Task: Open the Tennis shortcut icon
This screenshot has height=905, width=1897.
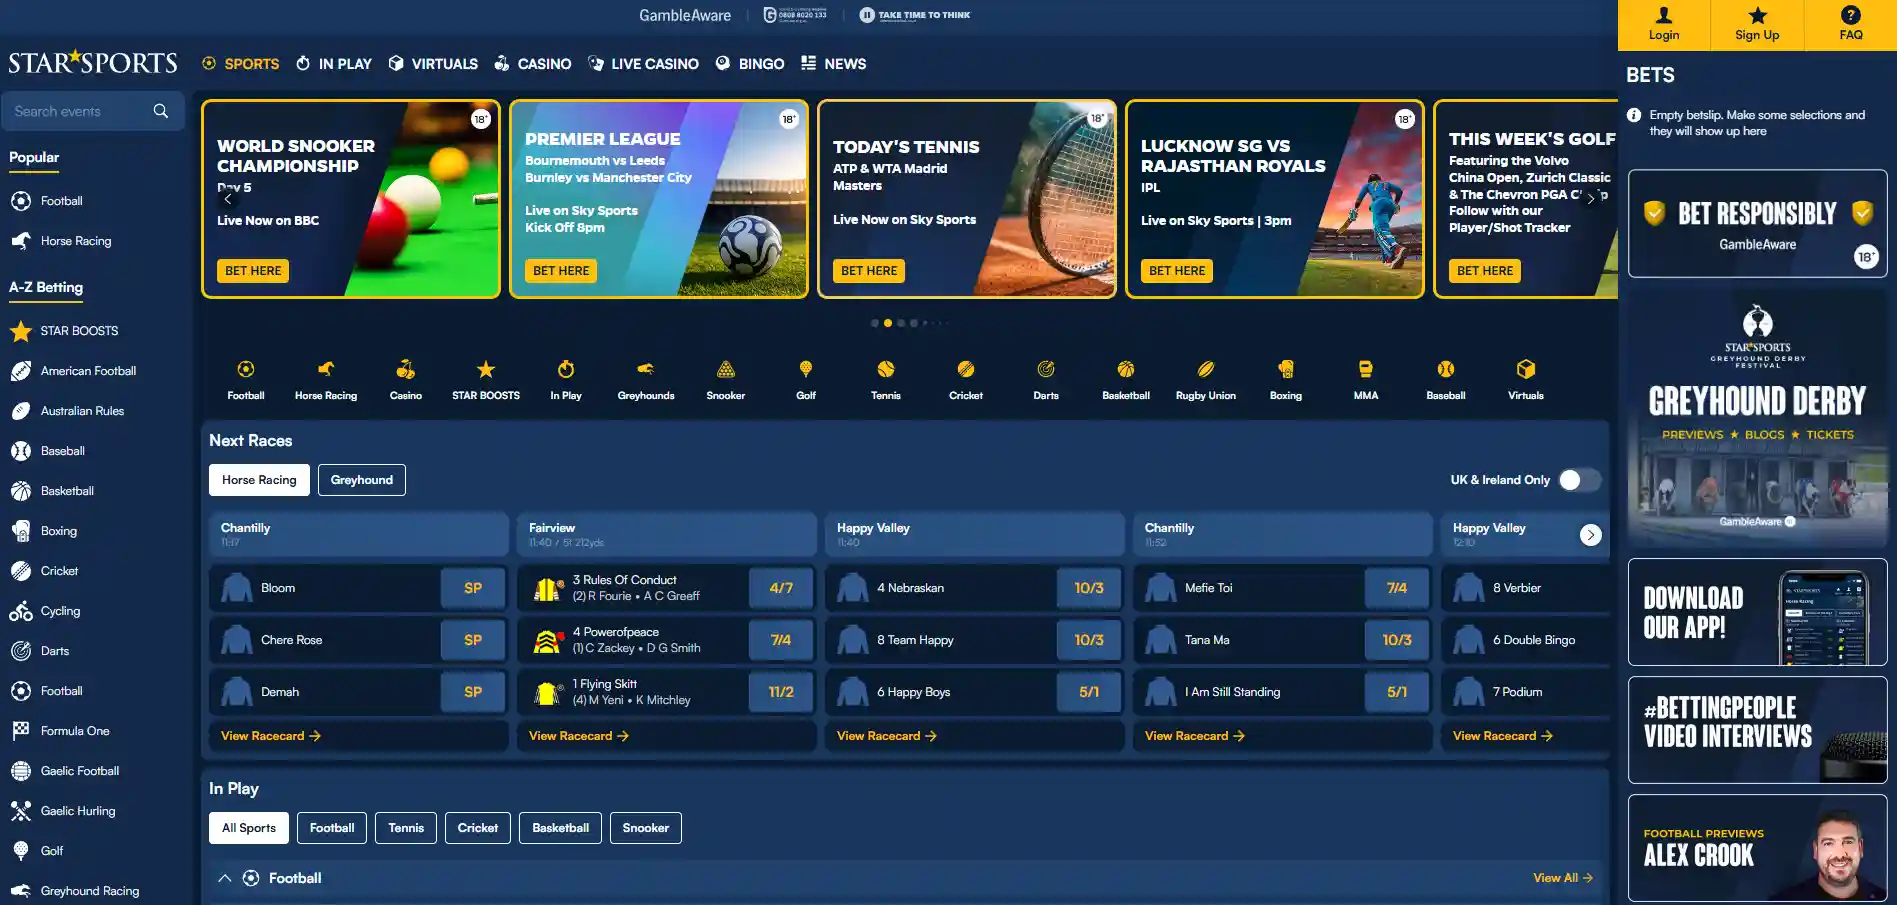Action: tap(886, 370)
